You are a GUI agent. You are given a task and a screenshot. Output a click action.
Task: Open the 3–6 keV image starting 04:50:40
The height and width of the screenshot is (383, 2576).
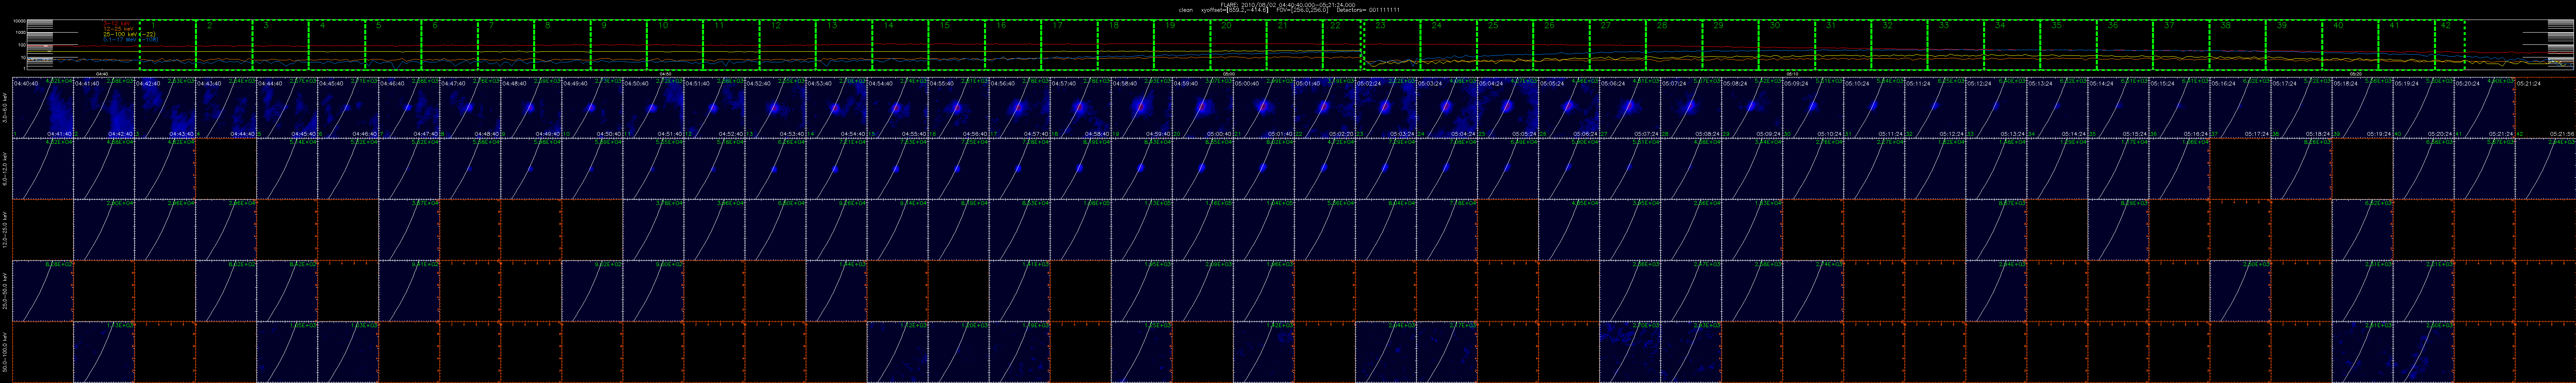[653, 108]
